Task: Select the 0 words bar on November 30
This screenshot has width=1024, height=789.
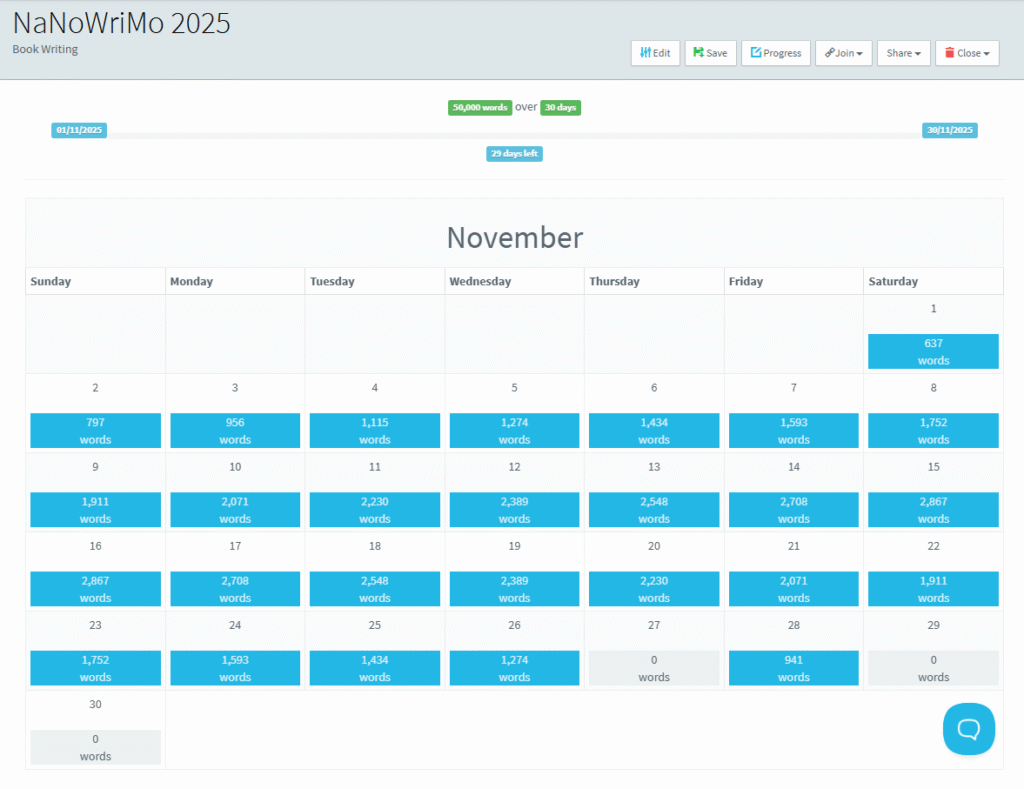Action: (x=95, y=747)
